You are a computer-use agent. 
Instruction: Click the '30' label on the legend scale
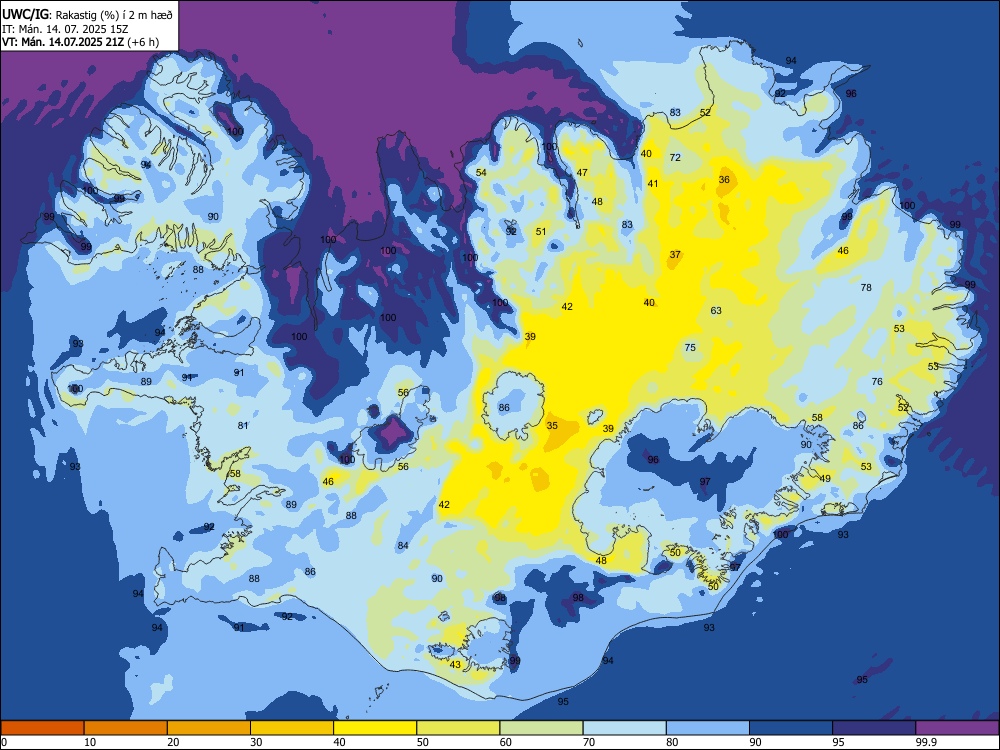256,742
